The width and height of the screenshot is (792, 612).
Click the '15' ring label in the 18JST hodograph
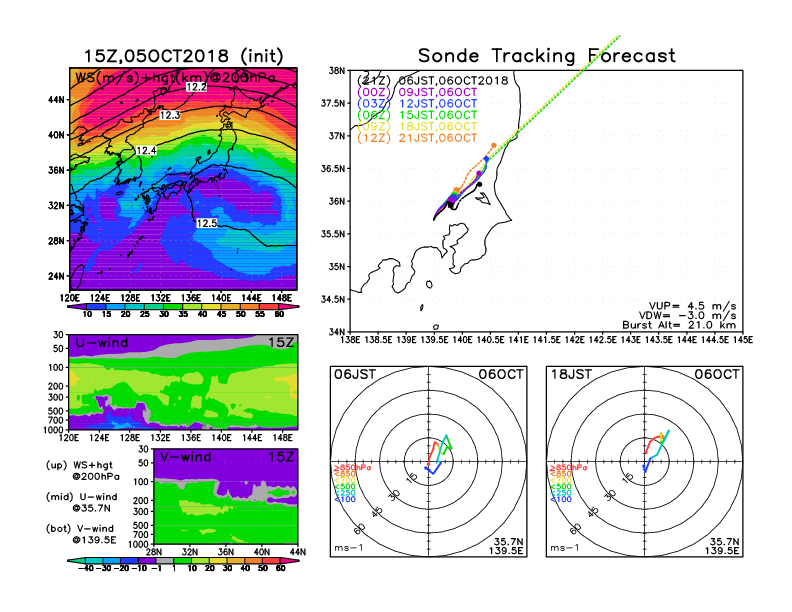[628, 478]
